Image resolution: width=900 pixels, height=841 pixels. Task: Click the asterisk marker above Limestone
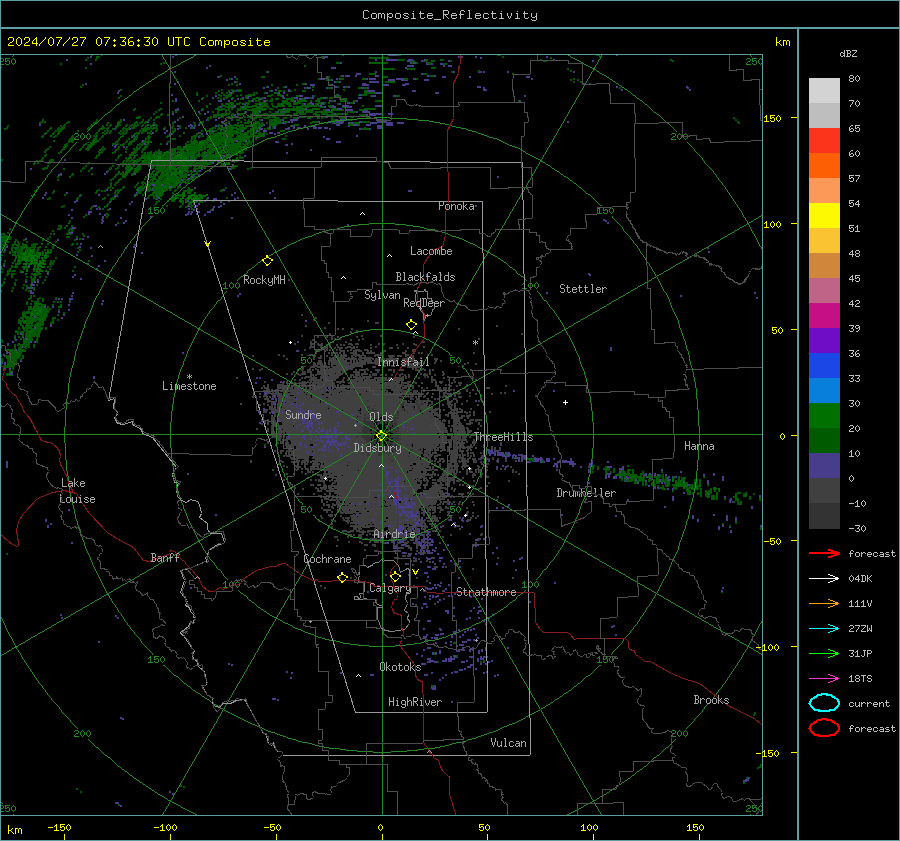pyautogui.click(x=189, y=377)
